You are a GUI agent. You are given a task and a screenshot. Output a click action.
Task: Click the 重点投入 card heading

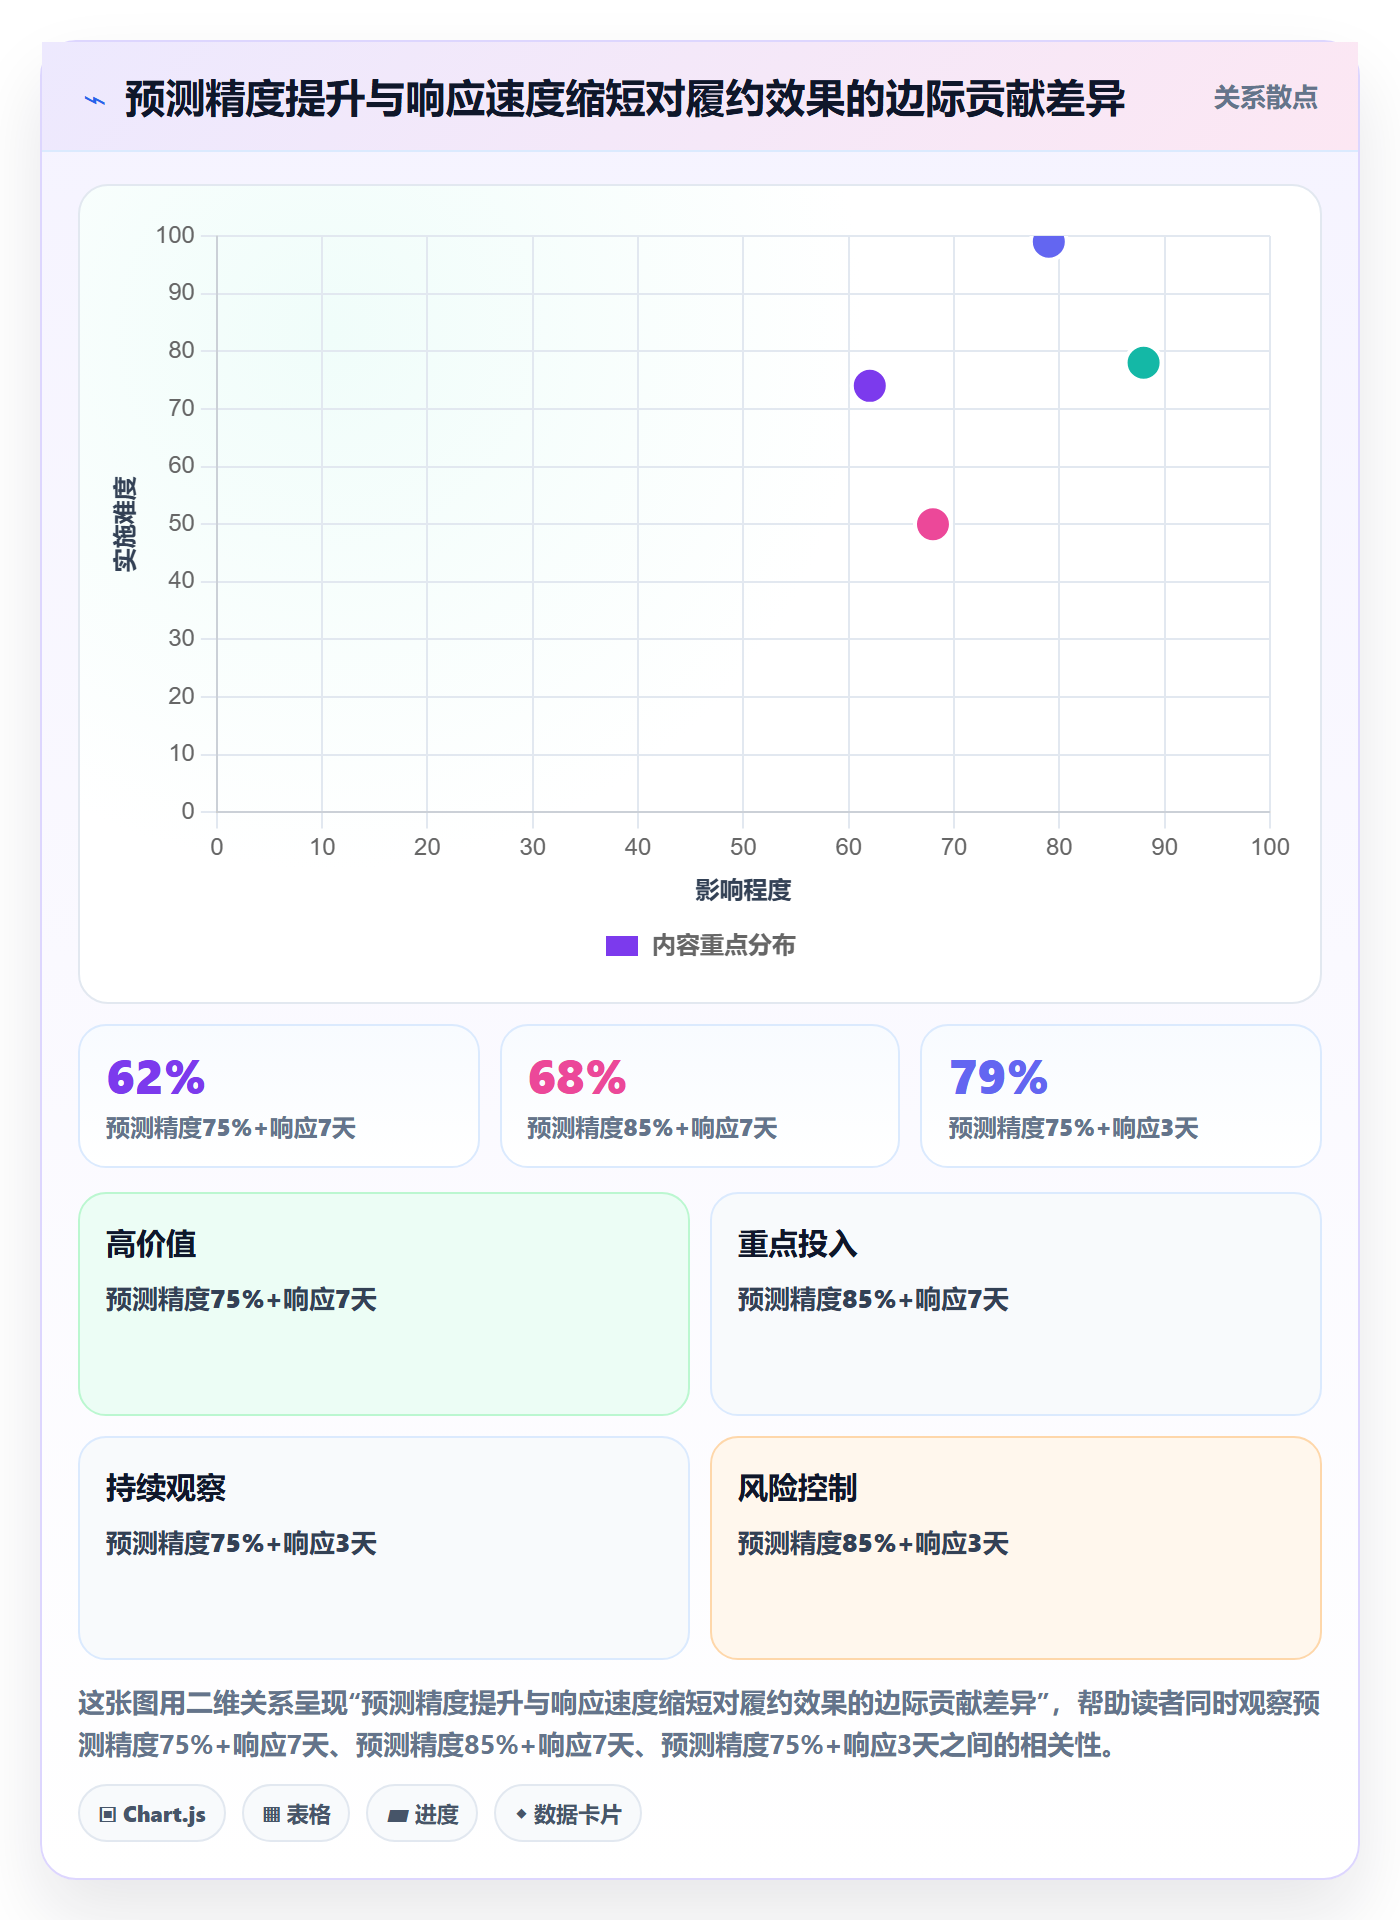tap(797, 1244)
